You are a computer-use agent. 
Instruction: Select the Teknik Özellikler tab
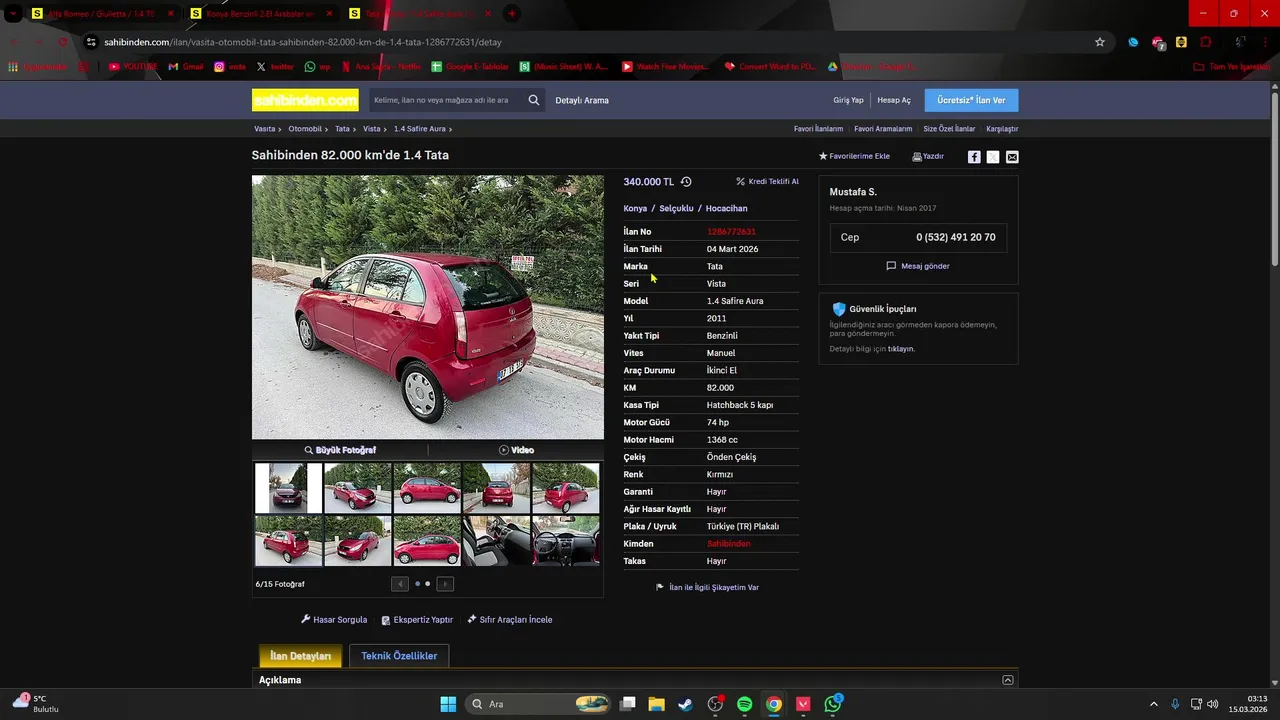399,656
